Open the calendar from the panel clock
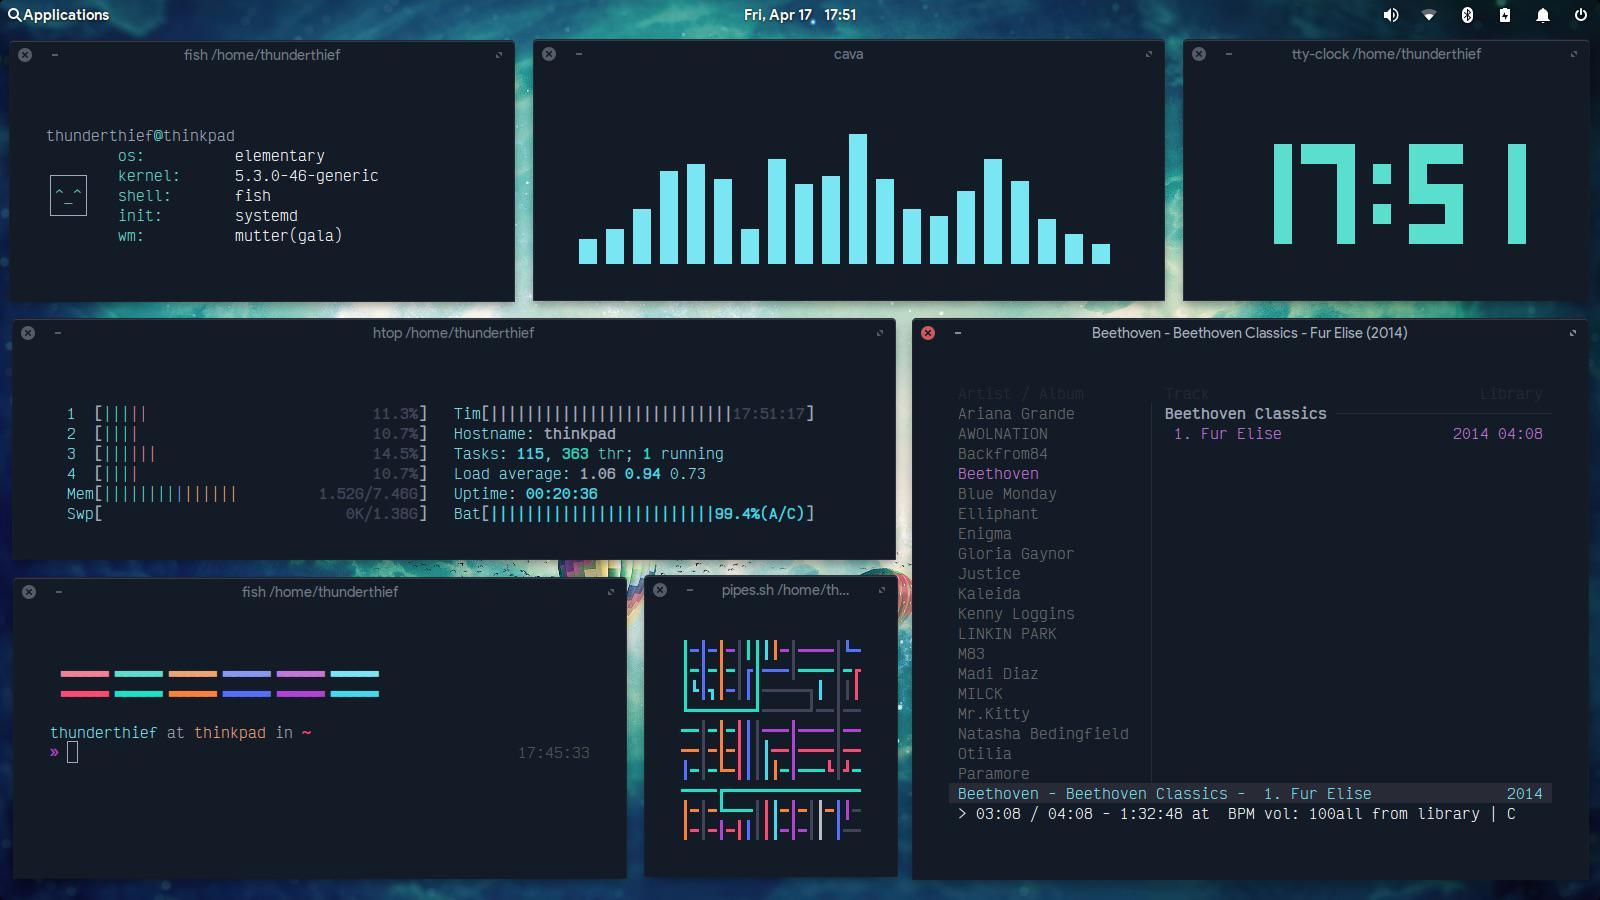 800,15
